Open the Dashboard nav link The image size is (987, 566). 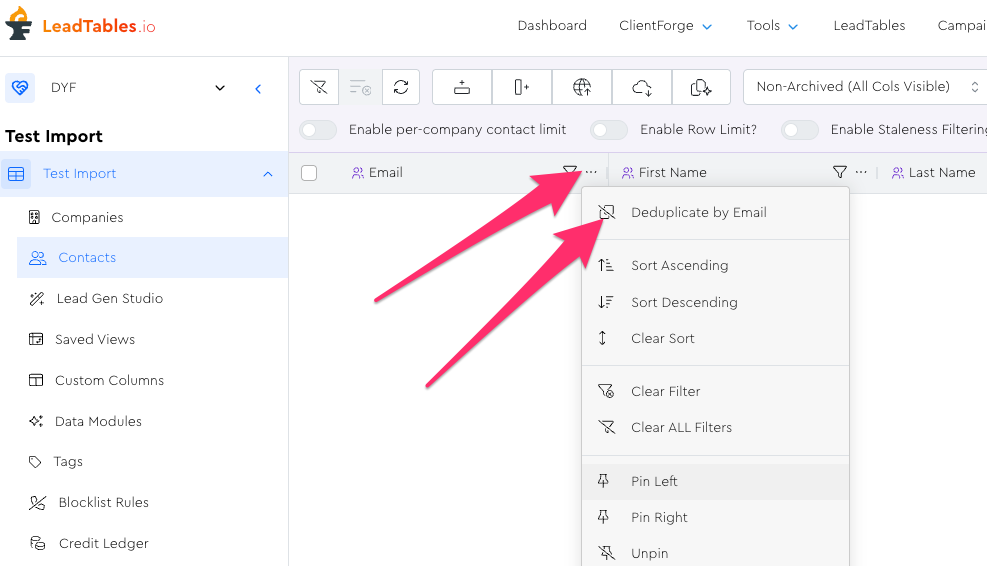552,26
